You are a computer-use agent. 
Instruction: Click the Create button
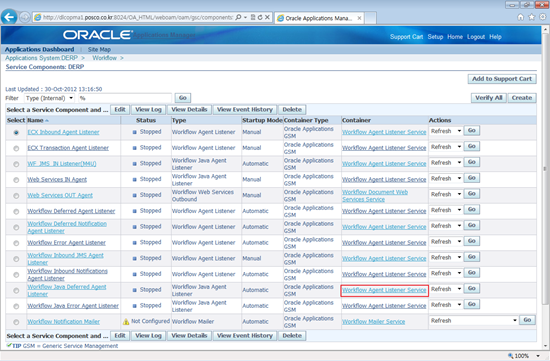click(522, 98)
